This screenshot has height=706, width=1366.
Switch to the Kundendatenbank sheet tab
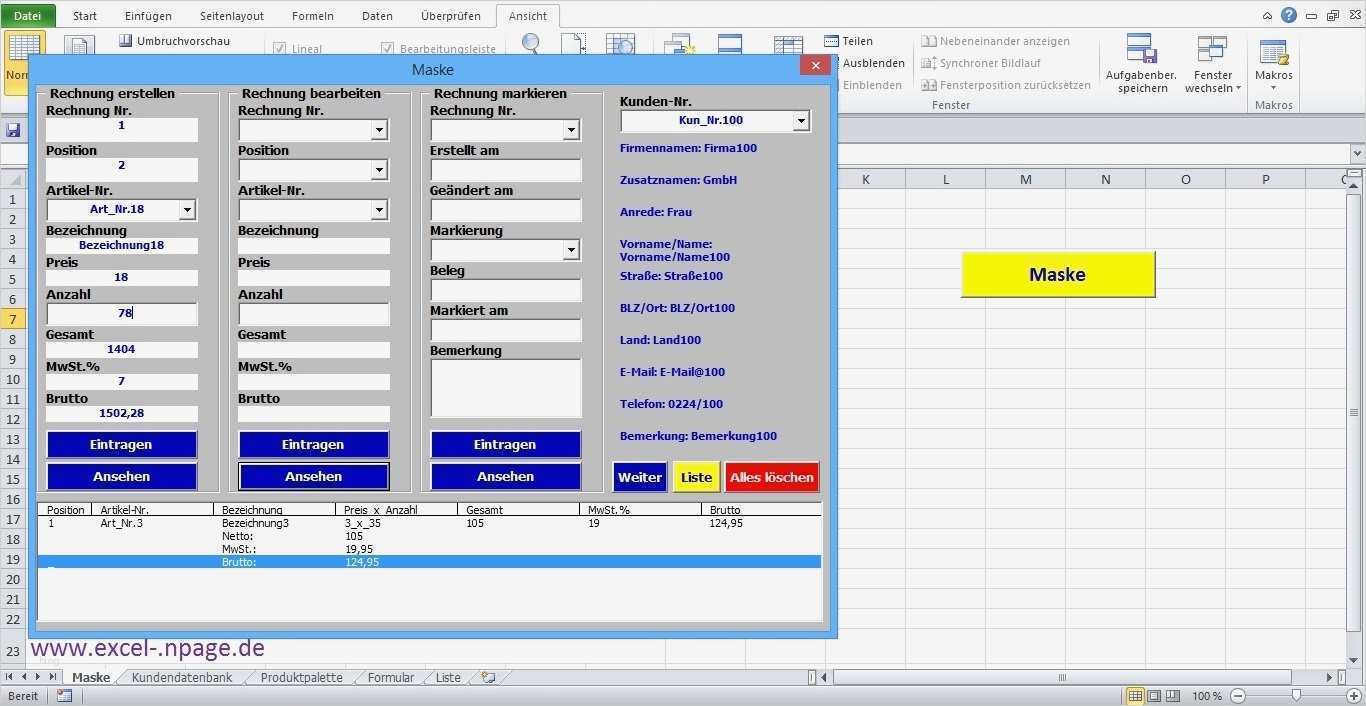181,677
